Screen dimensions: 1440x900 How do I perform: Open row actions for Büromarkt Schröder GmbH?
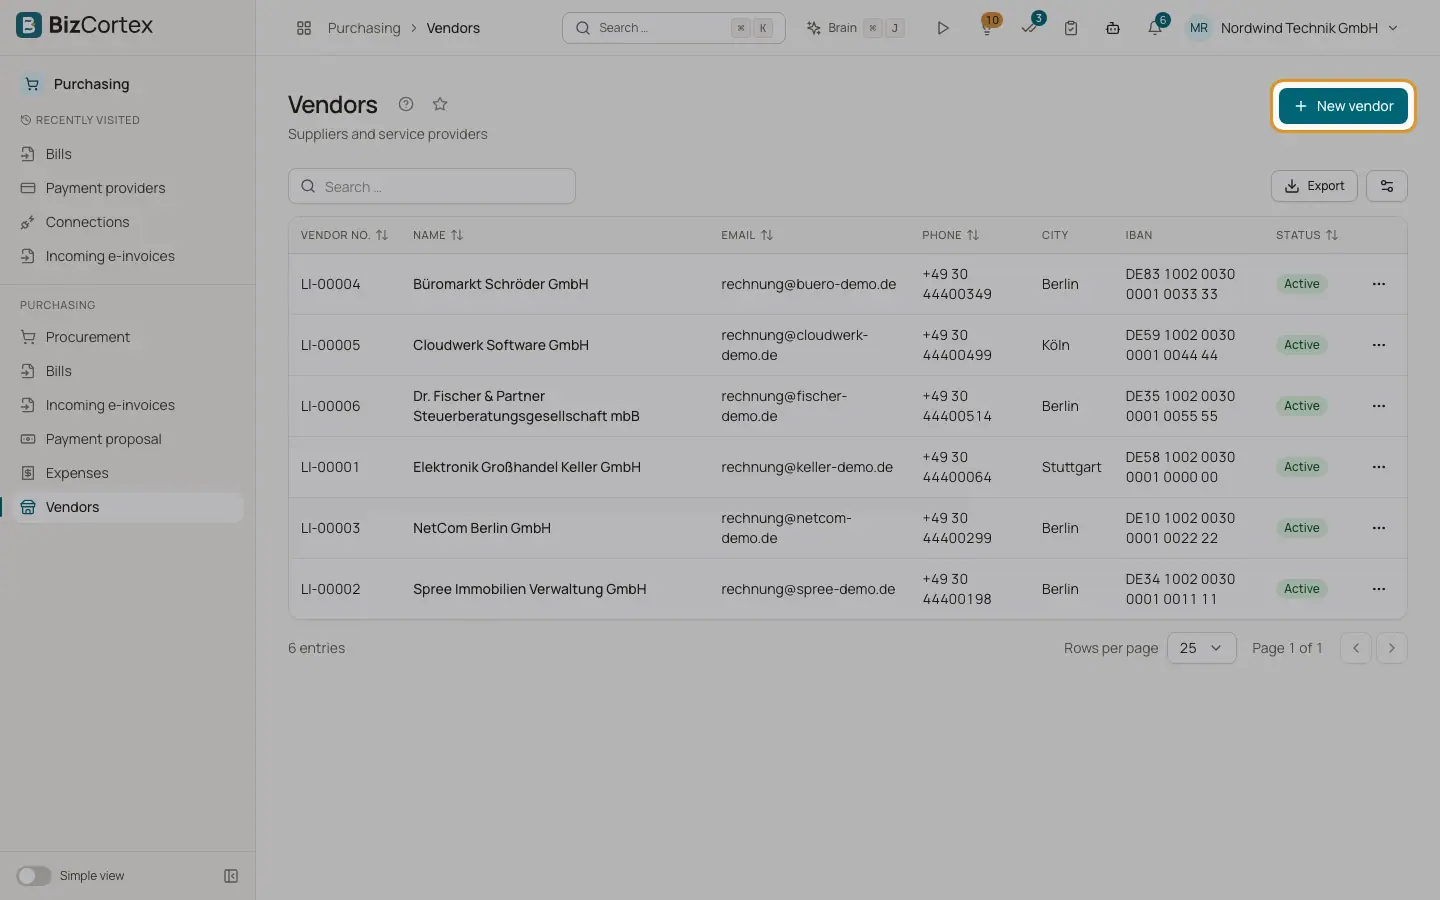click(x=1379, y=284)
